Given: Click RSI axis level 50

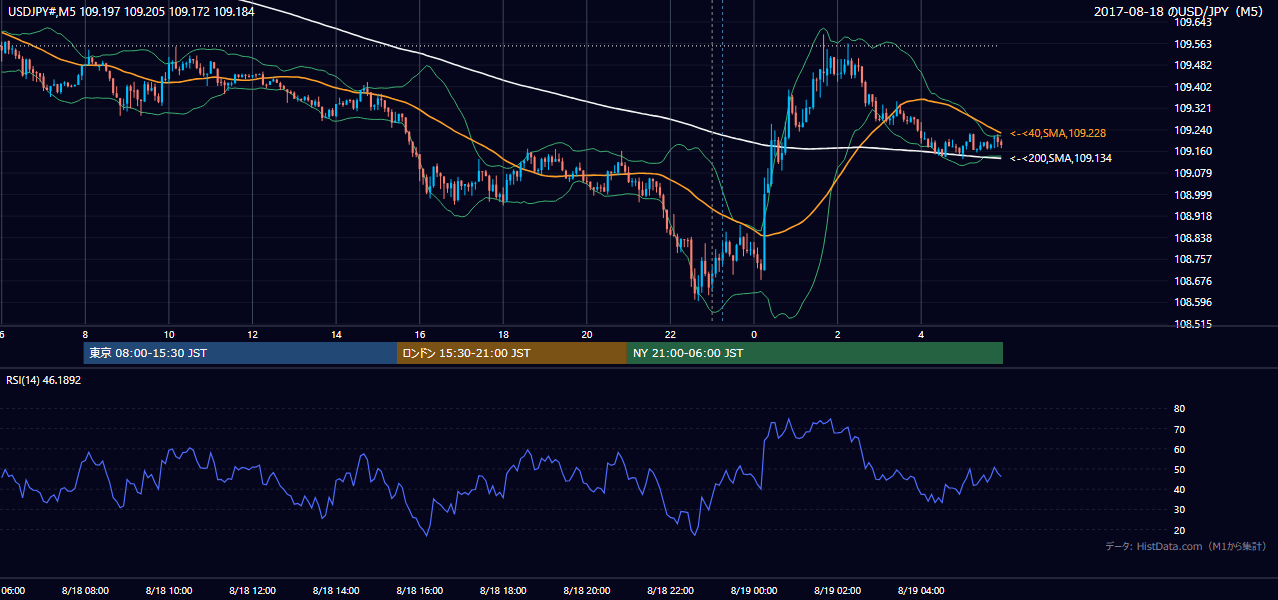Looking at the screenshot, I should [1180, 469].
